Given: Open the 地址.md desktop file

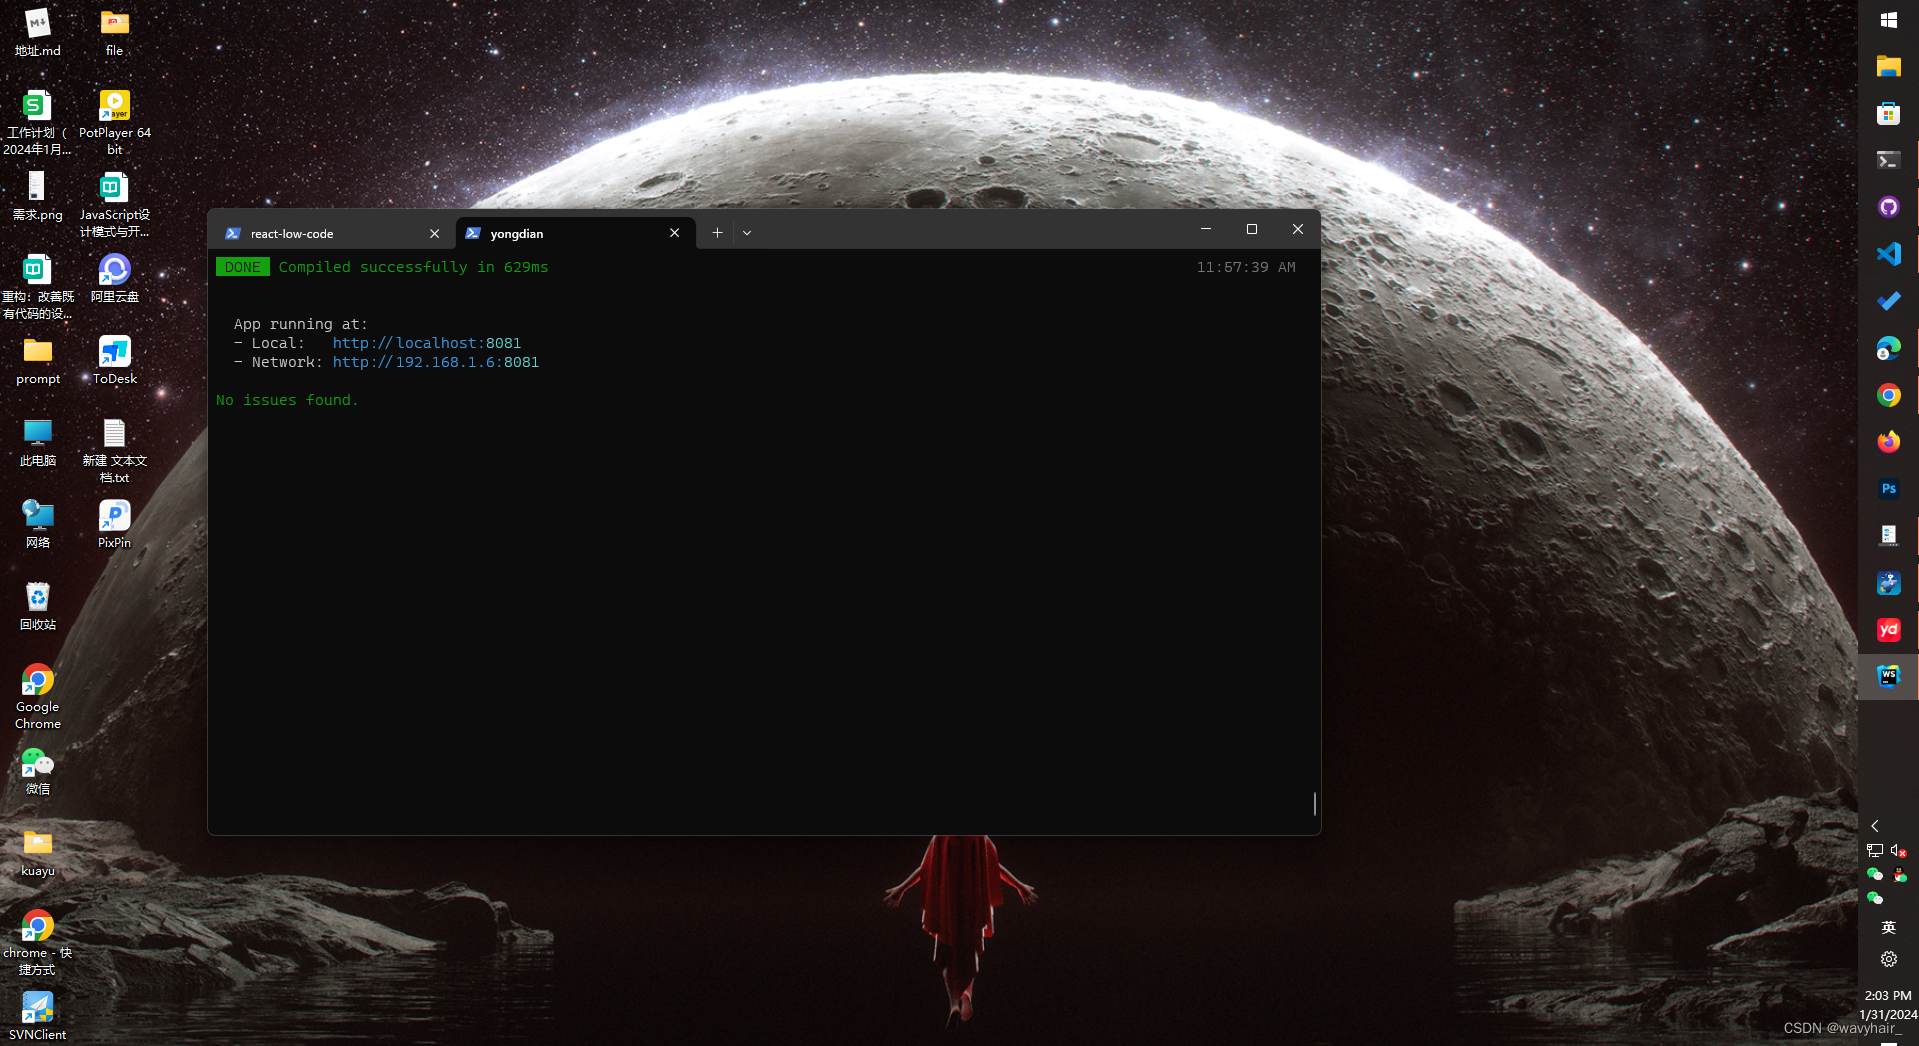Looking at the screenshot, I should pyautogui.click(x=38, y=32).
